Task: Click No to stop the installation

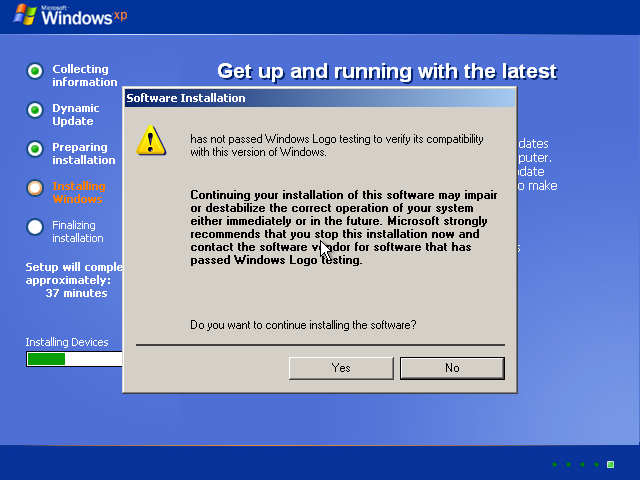Action: click(452, 368)
